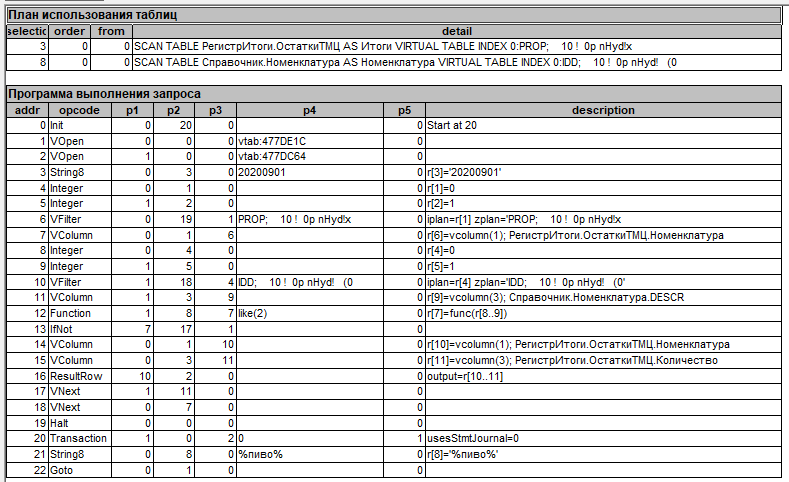The image size is (789, 482).
Task: Select the 'IDD; 10 ! 0p nHyd!' p4 cell in row 10
Action: (x=309, y=282)
